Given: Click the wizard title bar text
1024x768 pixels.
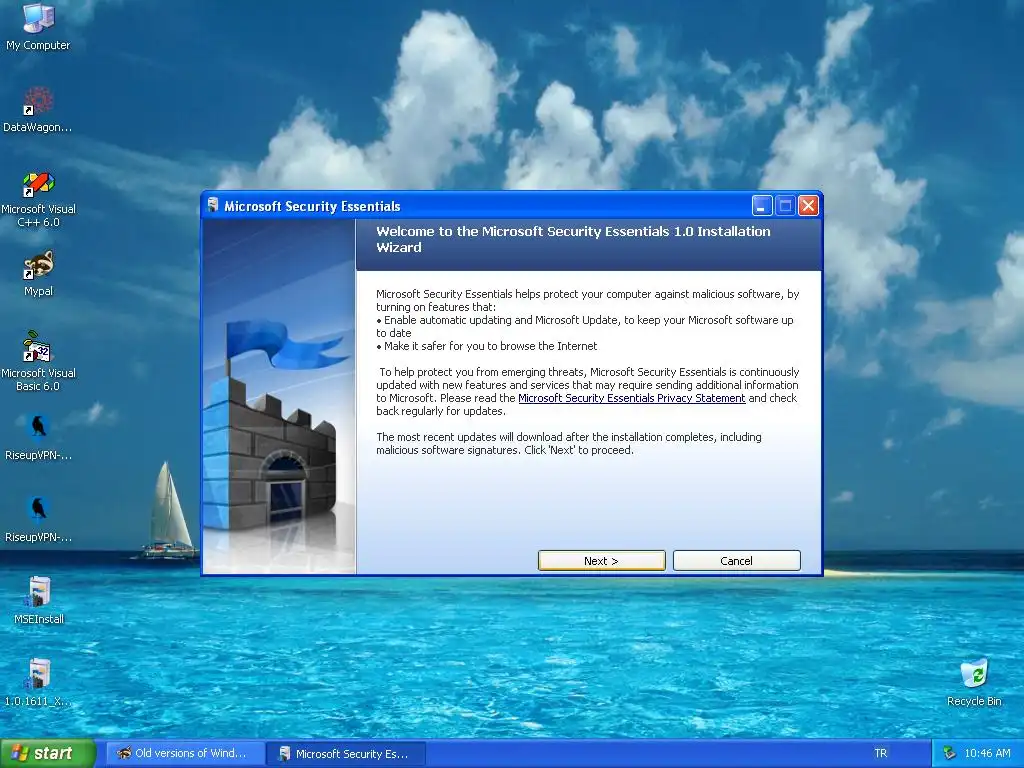Looking at the screenshot, I should pyautogui.click(x=312, y=206).
